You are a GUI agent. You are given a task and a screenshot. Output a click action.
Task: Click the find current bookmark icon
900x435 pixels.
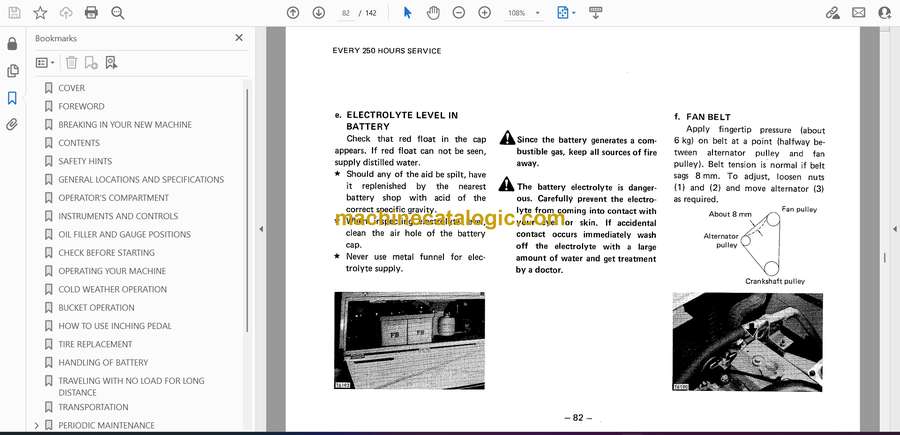(x=111, y=63)
